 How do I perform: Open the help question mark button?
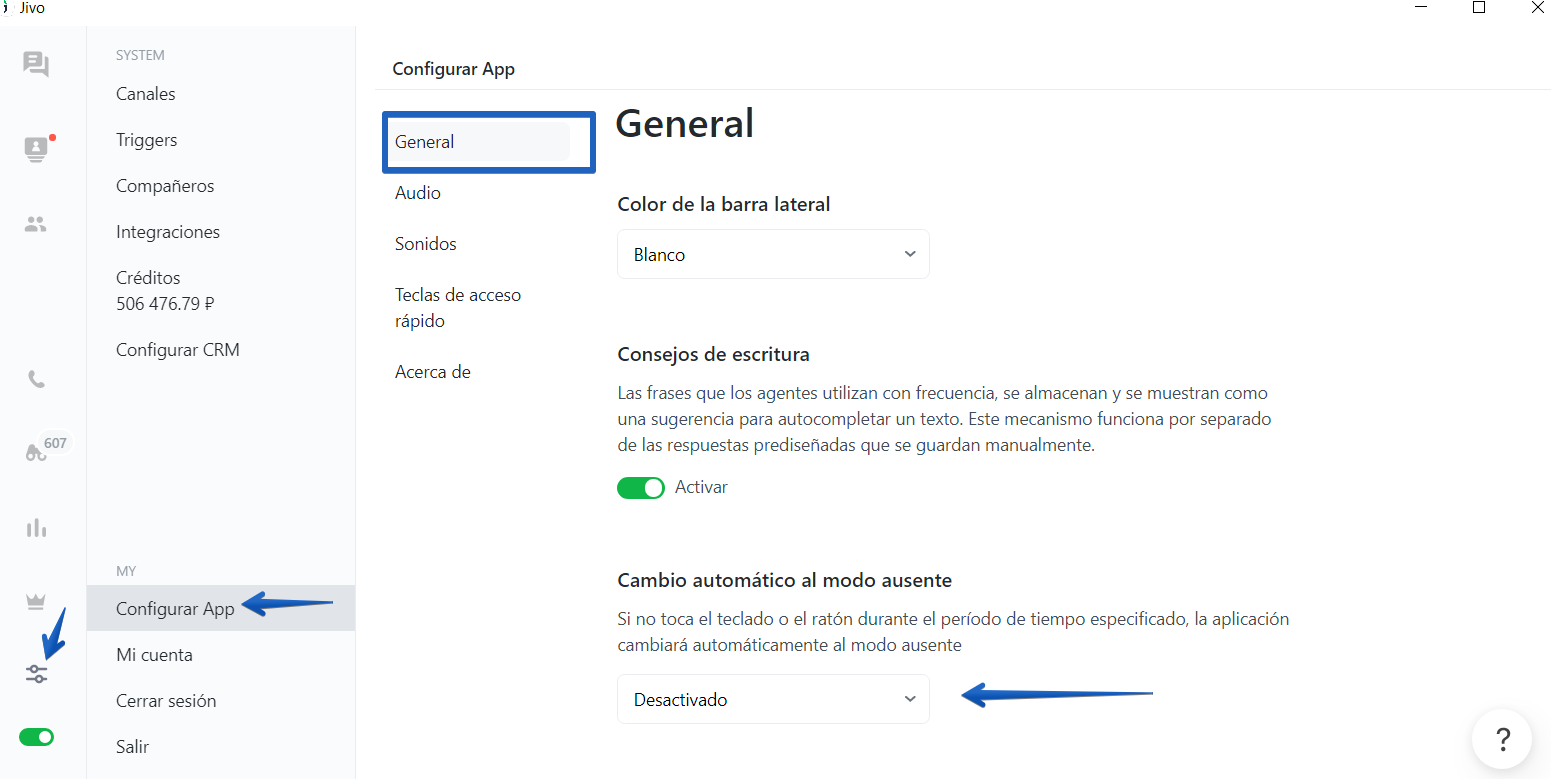coord(1502,740)
